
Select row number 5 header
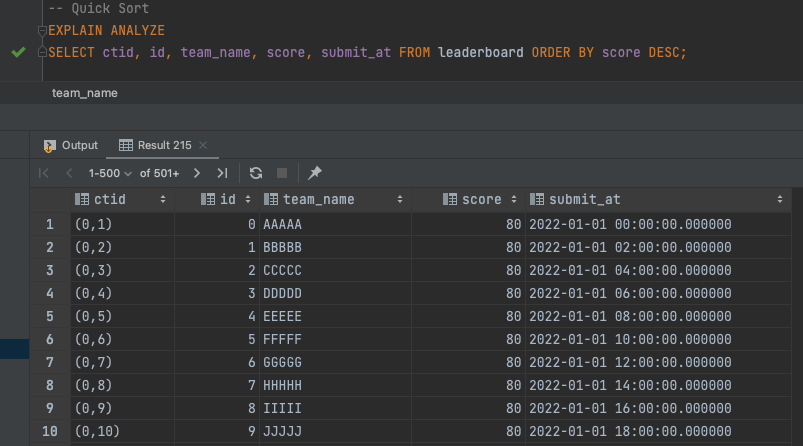[x=50, y=316]
